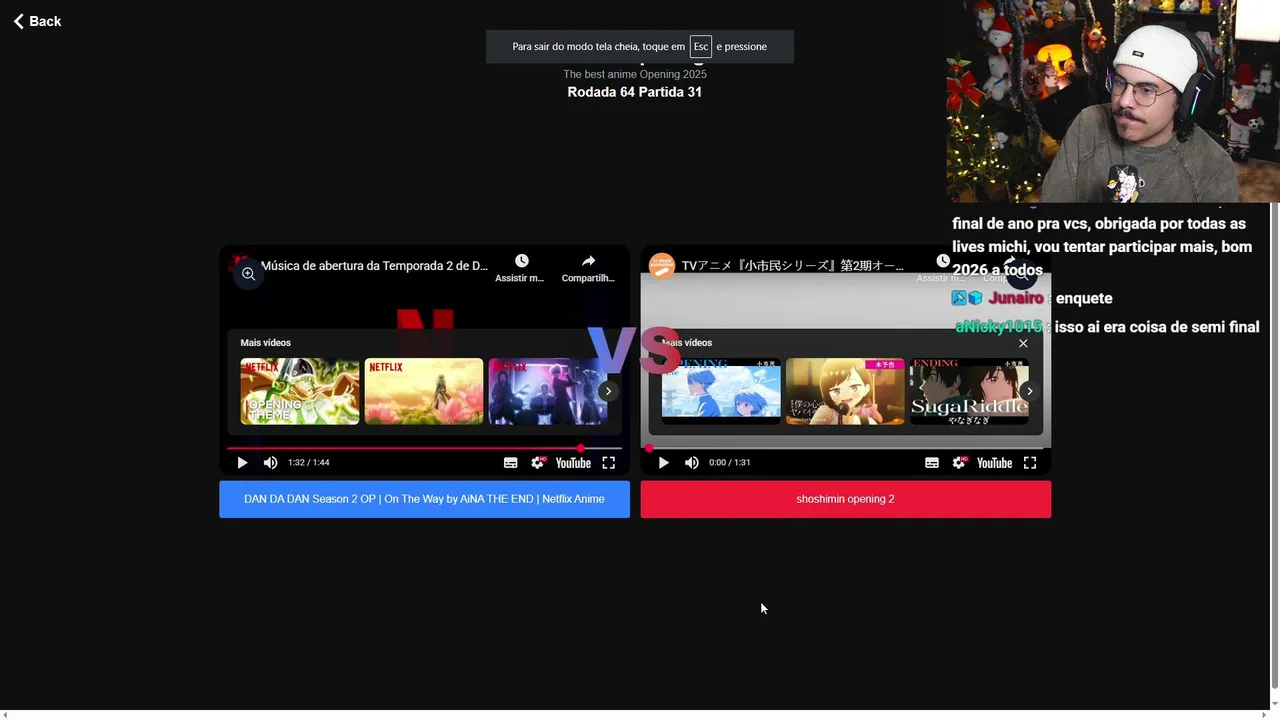Click Junairo username in chat

click(1016, 298)
